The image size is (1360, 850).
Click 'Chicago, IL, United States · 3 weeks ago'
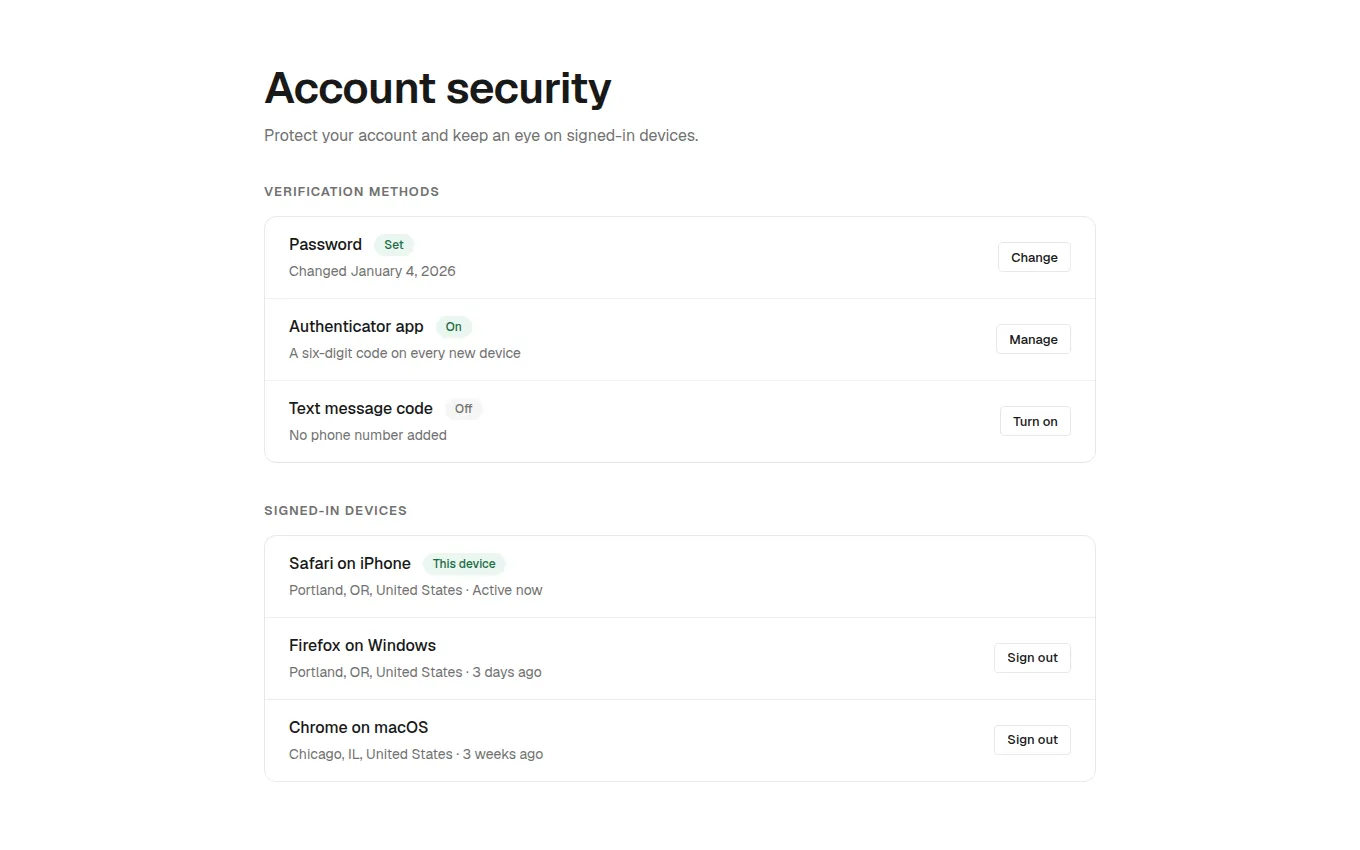416,754
